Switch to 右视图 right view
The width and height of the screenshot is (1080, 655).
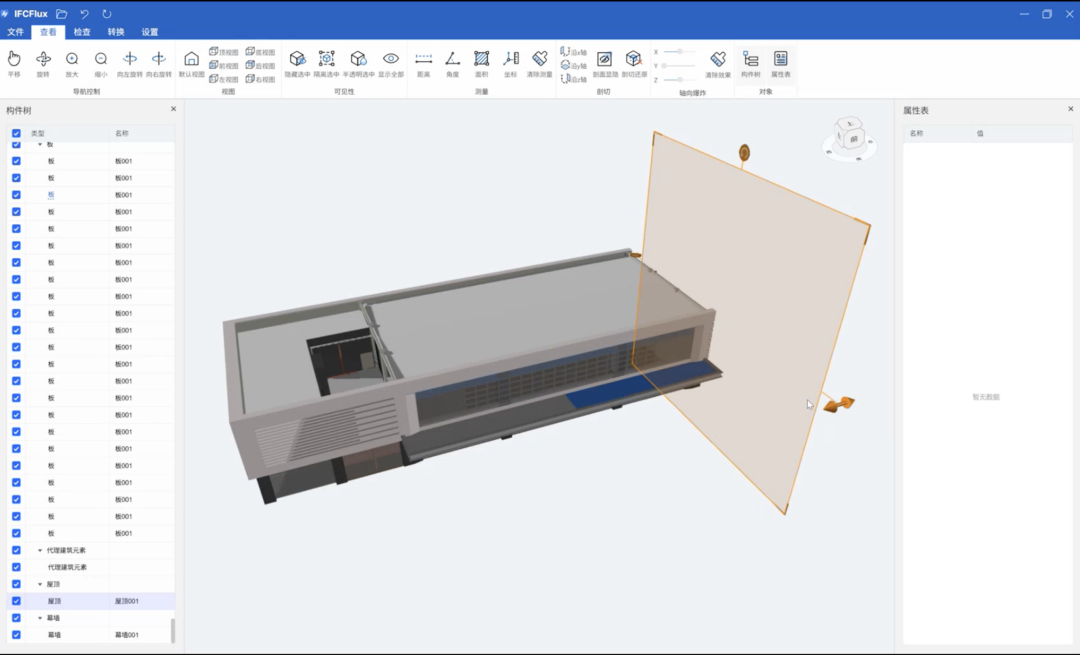point(260,79)
